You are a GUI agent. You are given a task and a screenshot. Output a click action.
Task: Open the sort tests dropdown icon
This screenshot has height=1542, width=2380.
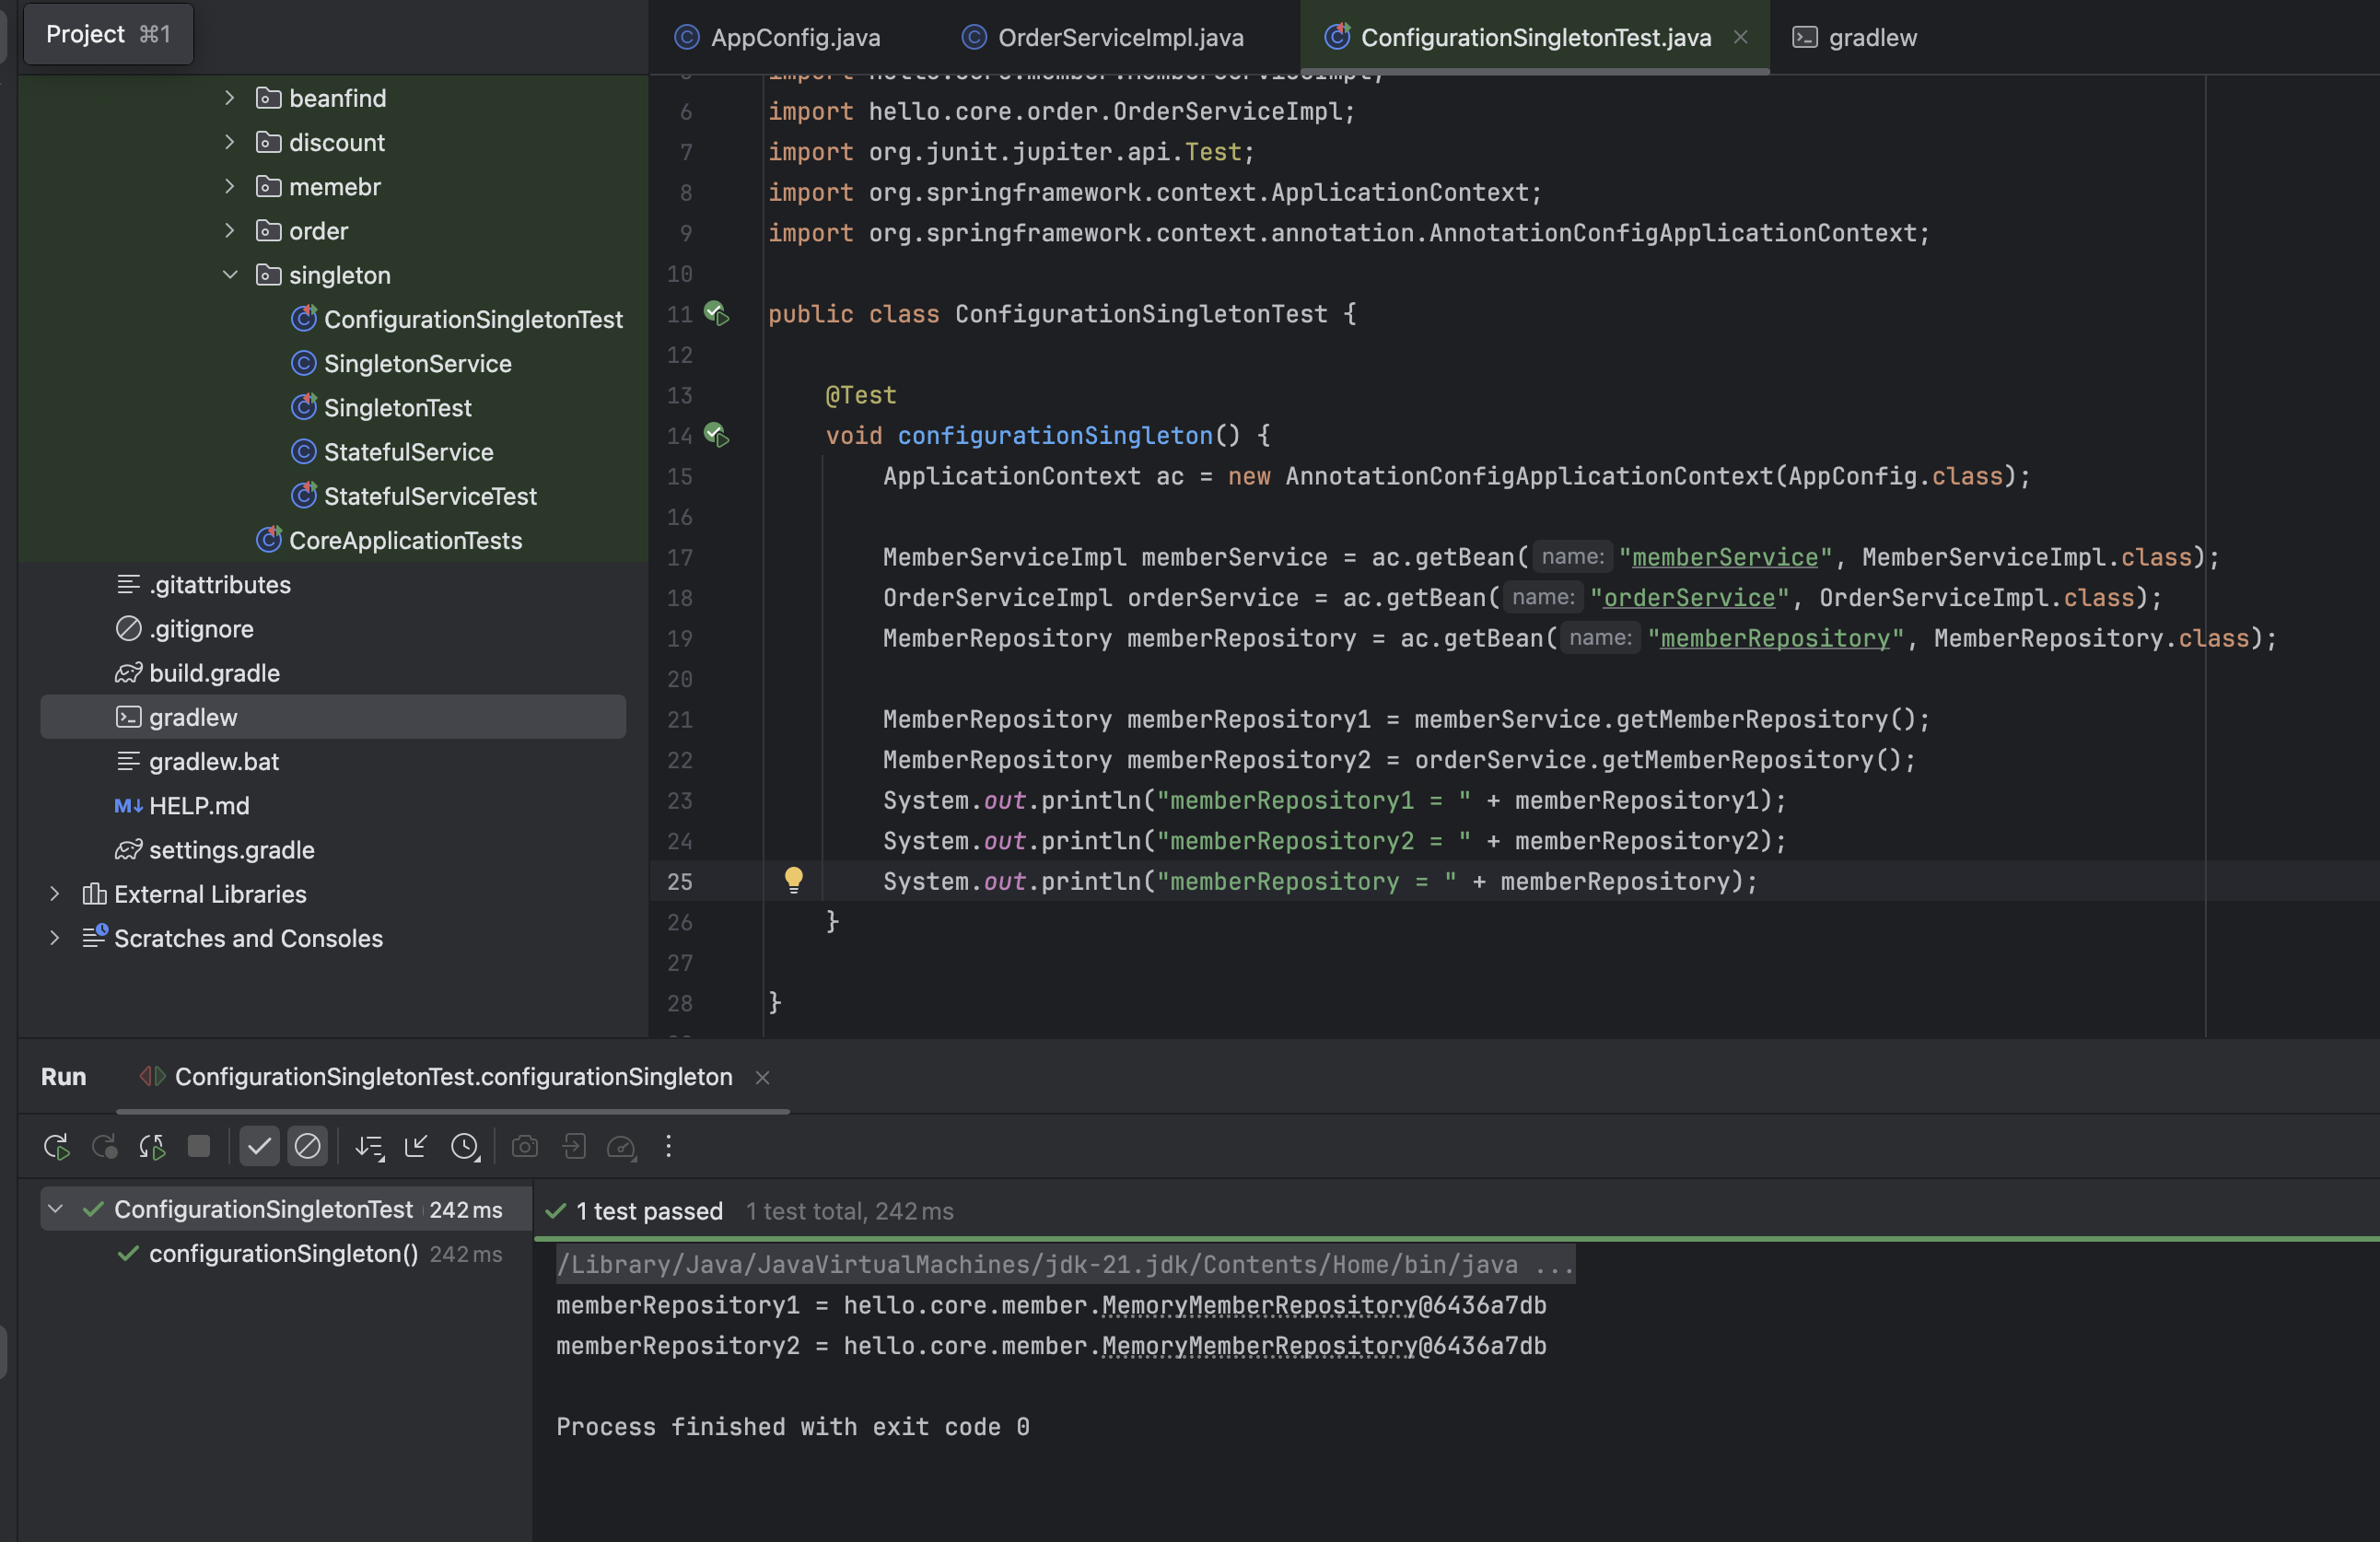click(369, 1146)
